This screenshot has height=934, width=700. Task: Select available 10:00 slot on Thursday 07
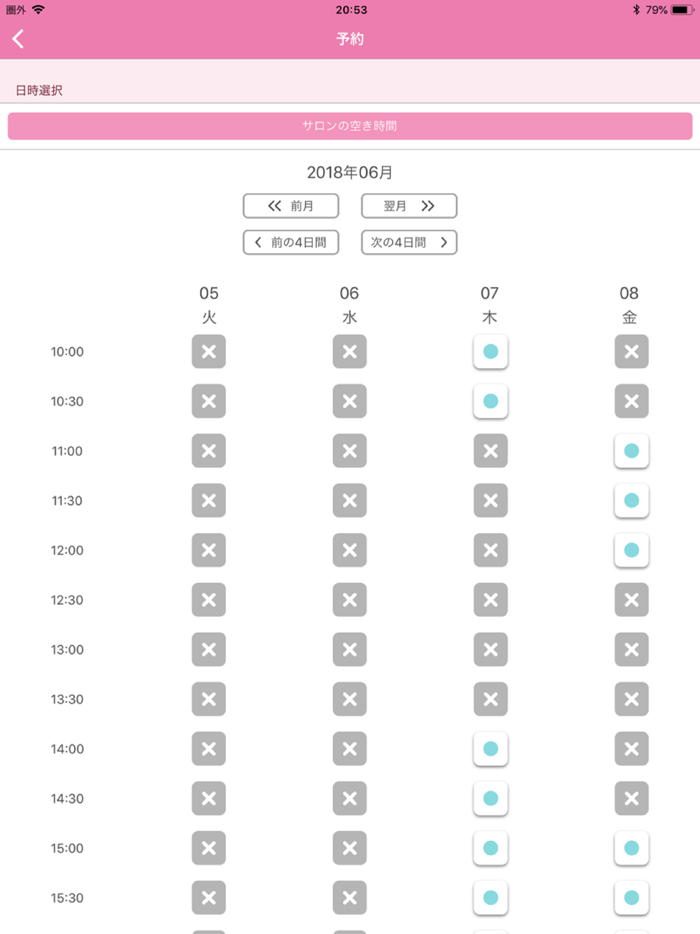490,352
